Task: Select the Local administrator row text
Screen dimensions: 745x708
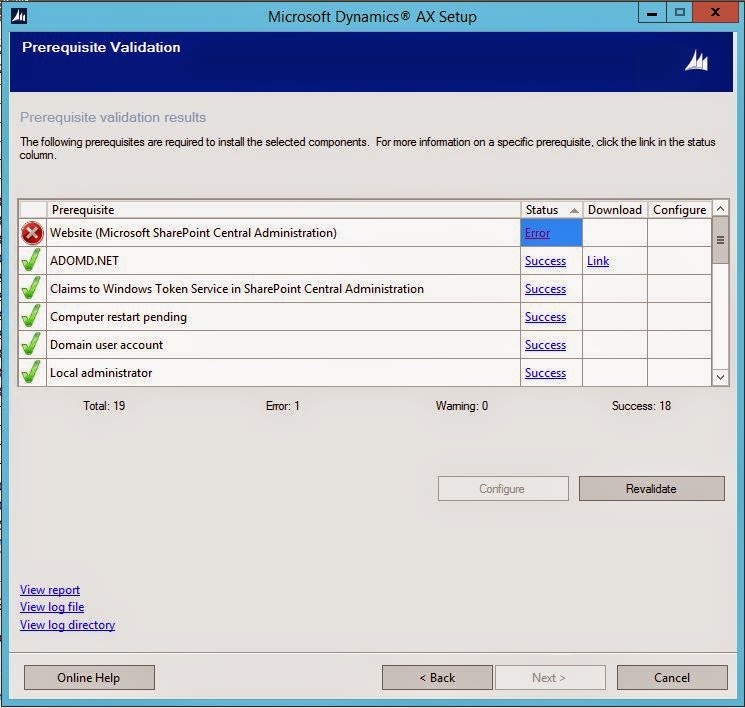Action: 101,373
